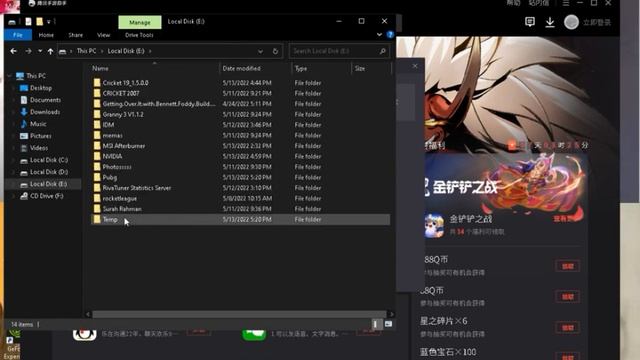640x360 pixels.
Task: Open File Explorer help icon
Action: [390, 35]
